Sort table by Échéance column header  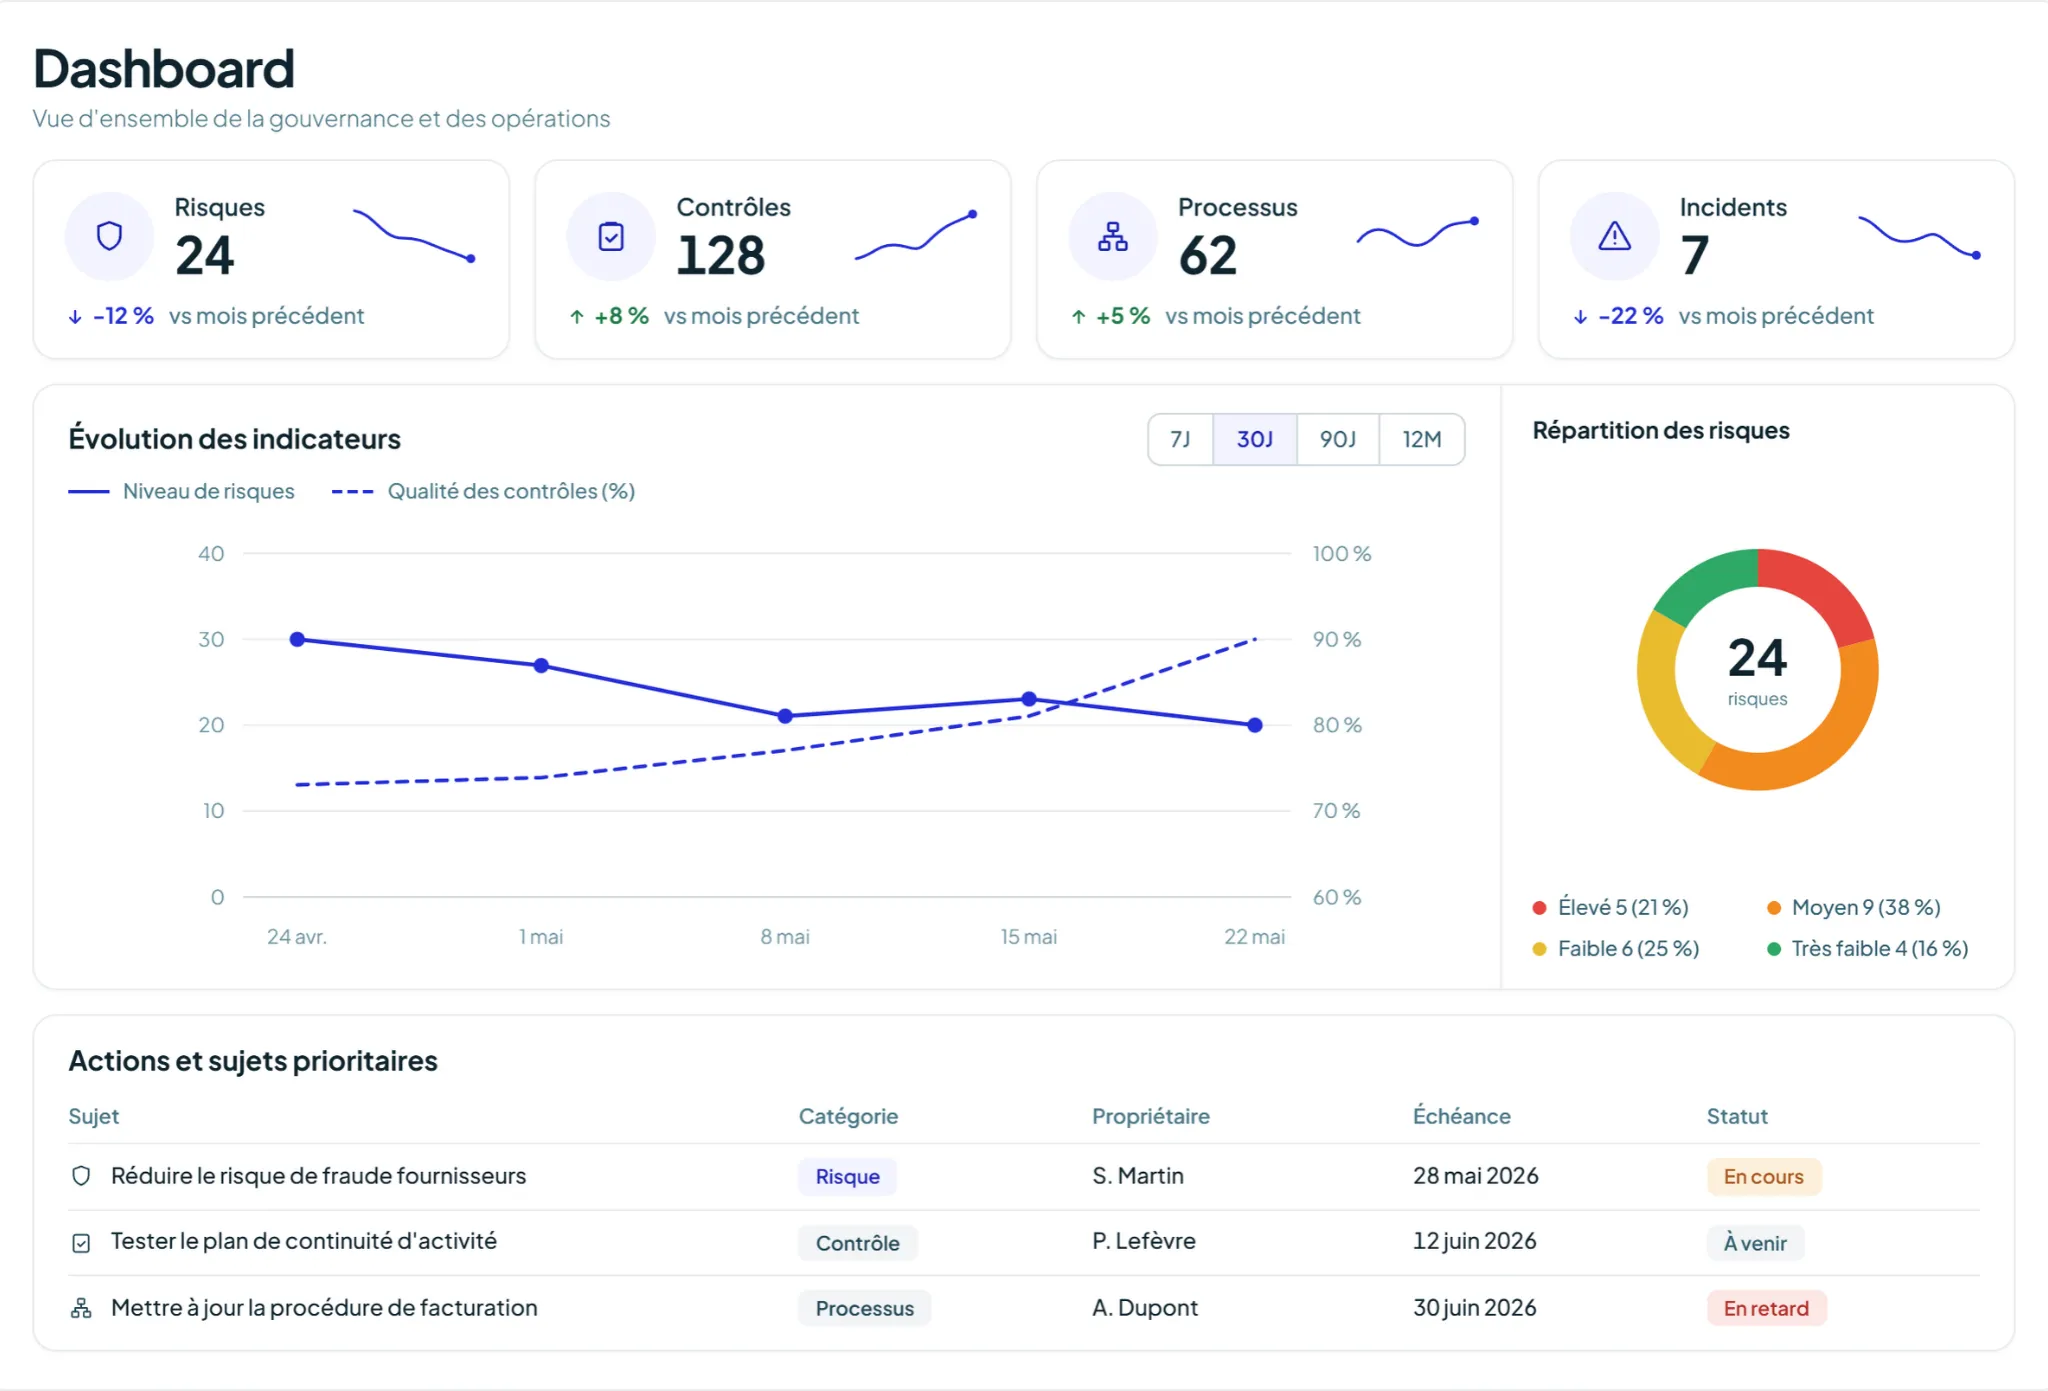(1461, 1116)
